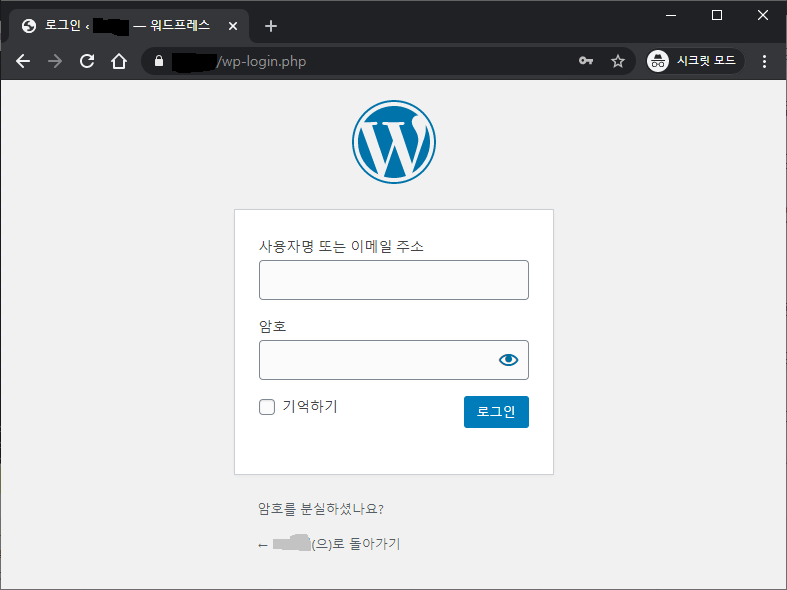787x590 pixels.
Task: Reload the login page
Action: 87,61
